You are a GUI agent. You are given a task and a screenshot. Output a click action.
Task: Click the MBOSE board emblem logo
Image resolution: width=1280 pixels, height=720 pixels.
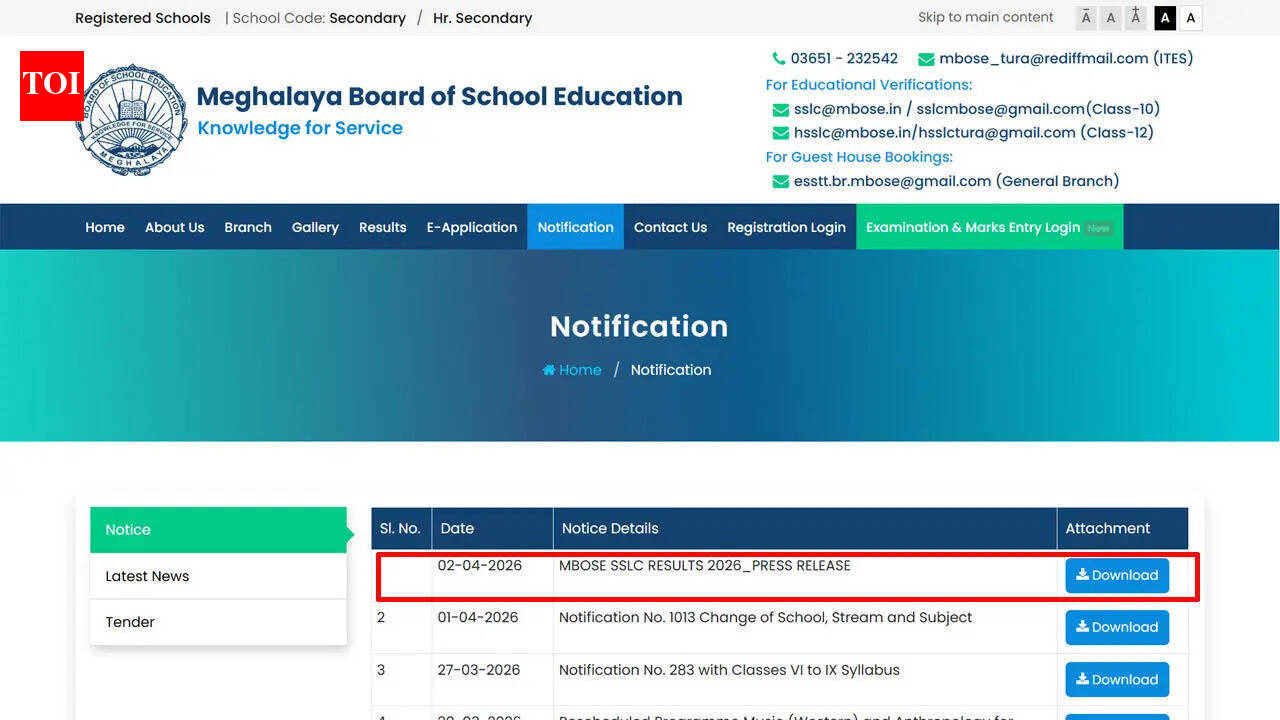[131, 118]
